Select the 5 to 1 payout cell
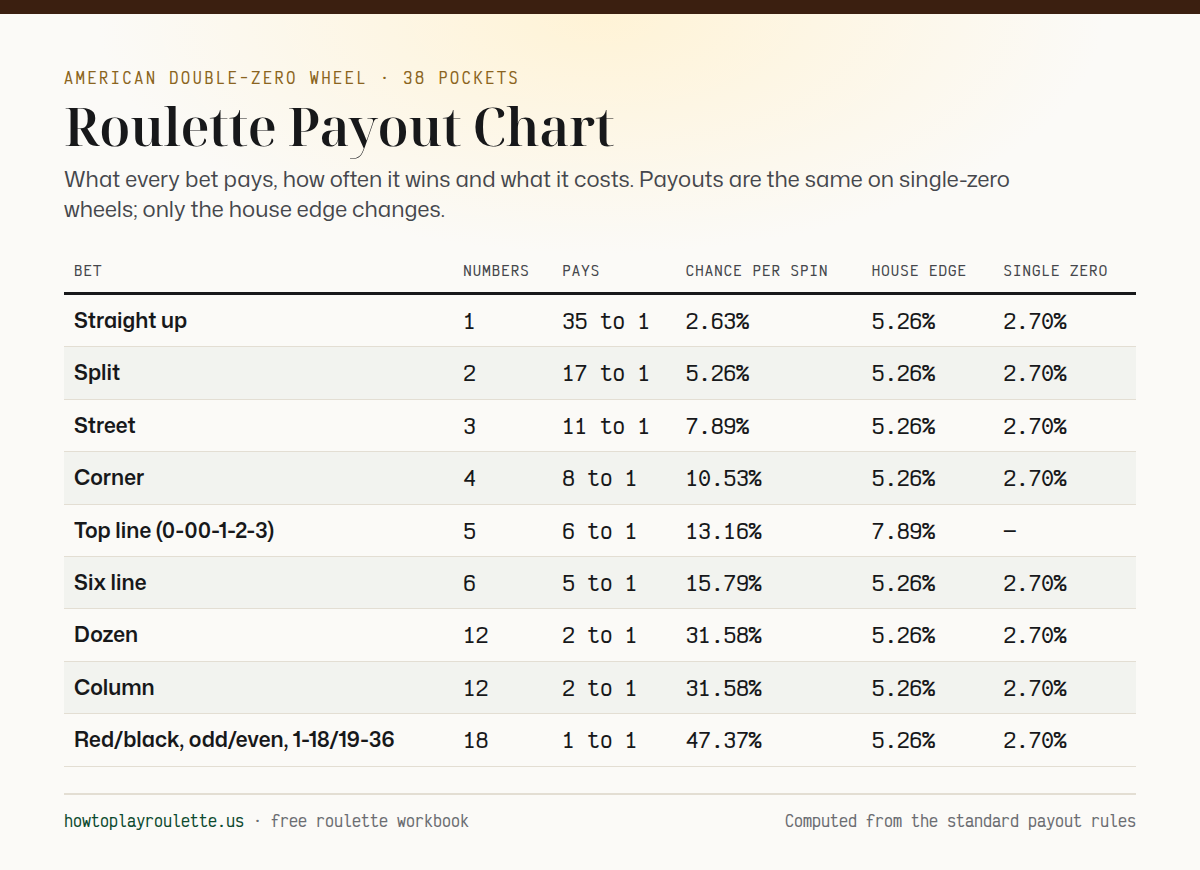Viewport: 1200px width, 870px height. [x=599, y=583]
